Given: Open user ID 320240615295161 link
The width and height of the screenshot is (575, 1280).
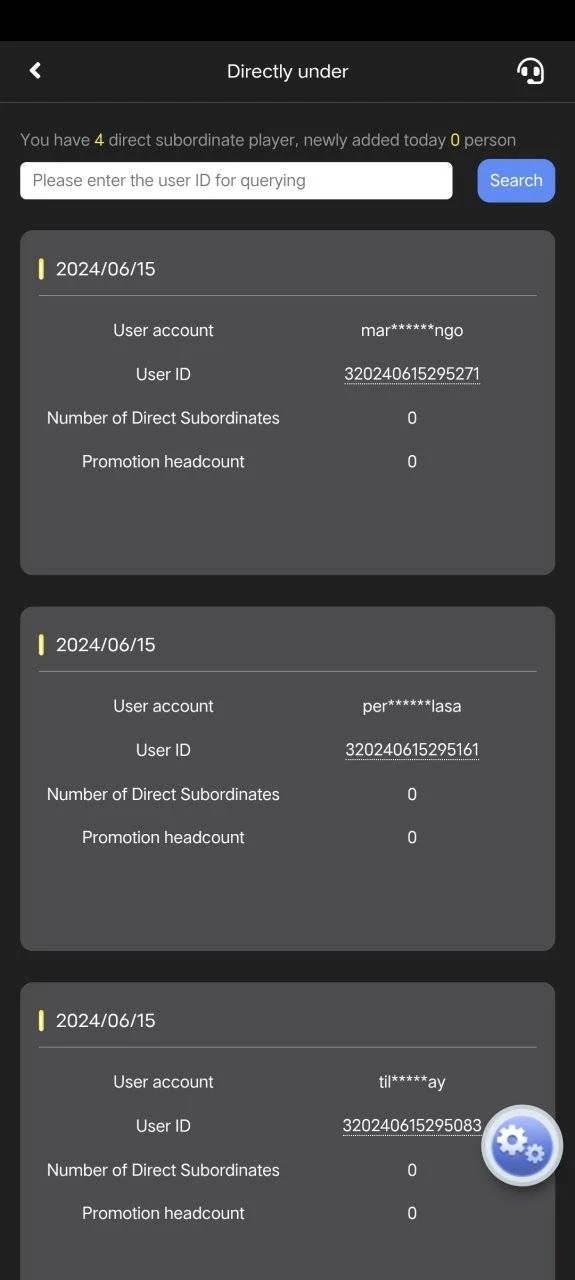Looking at the screenshot, I should click(412, 750).
